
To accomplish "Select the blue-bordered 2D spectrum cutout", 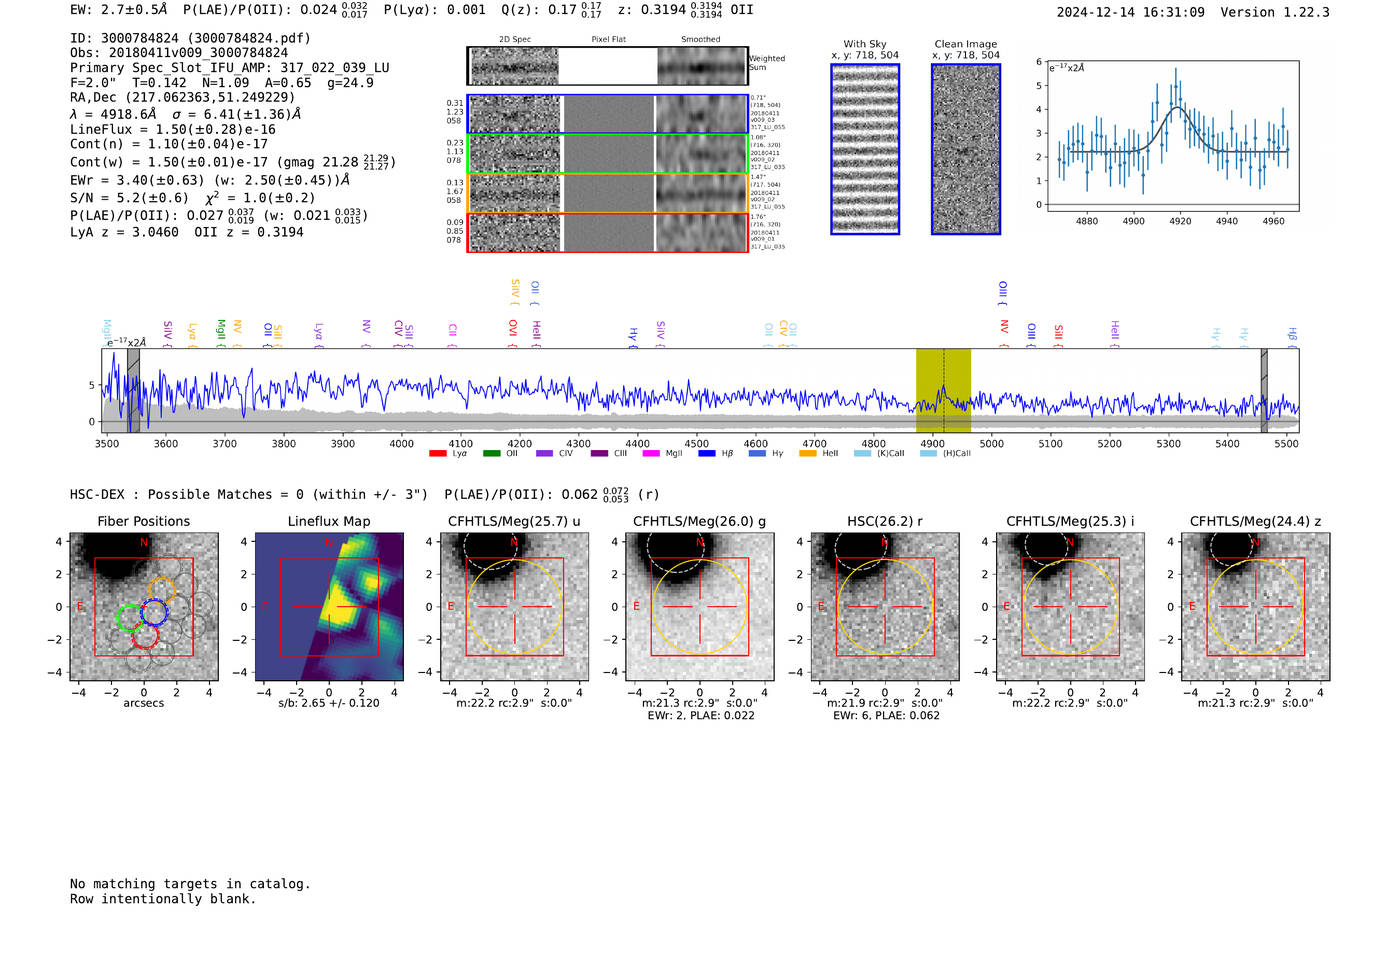I will point(607,114).
